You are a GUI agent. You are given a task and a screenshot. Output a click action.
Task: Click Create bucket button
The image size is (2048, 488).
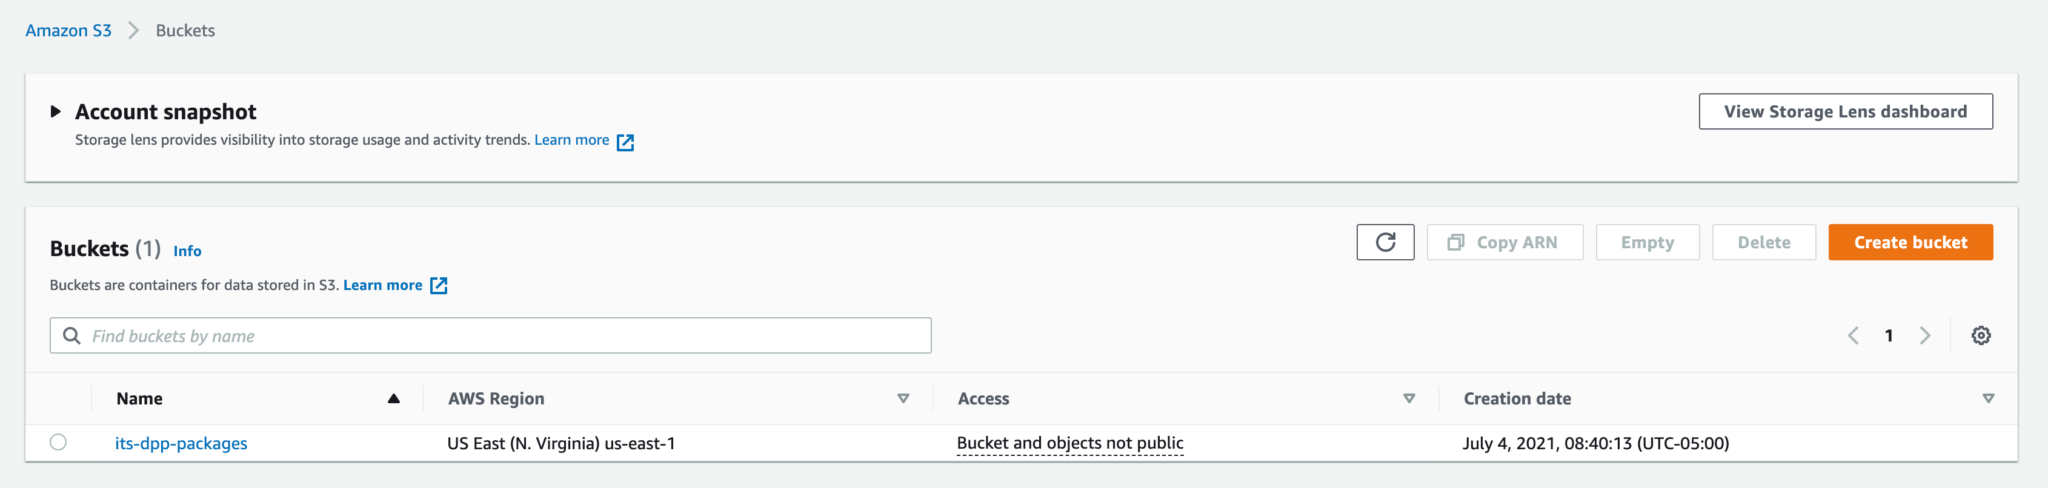1910,242
